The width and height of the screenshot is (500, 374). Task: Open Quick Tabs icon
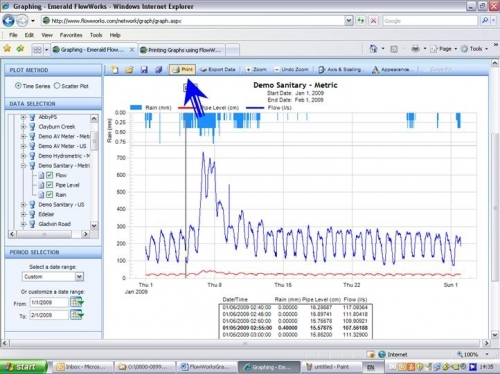[x=37, y=50]
